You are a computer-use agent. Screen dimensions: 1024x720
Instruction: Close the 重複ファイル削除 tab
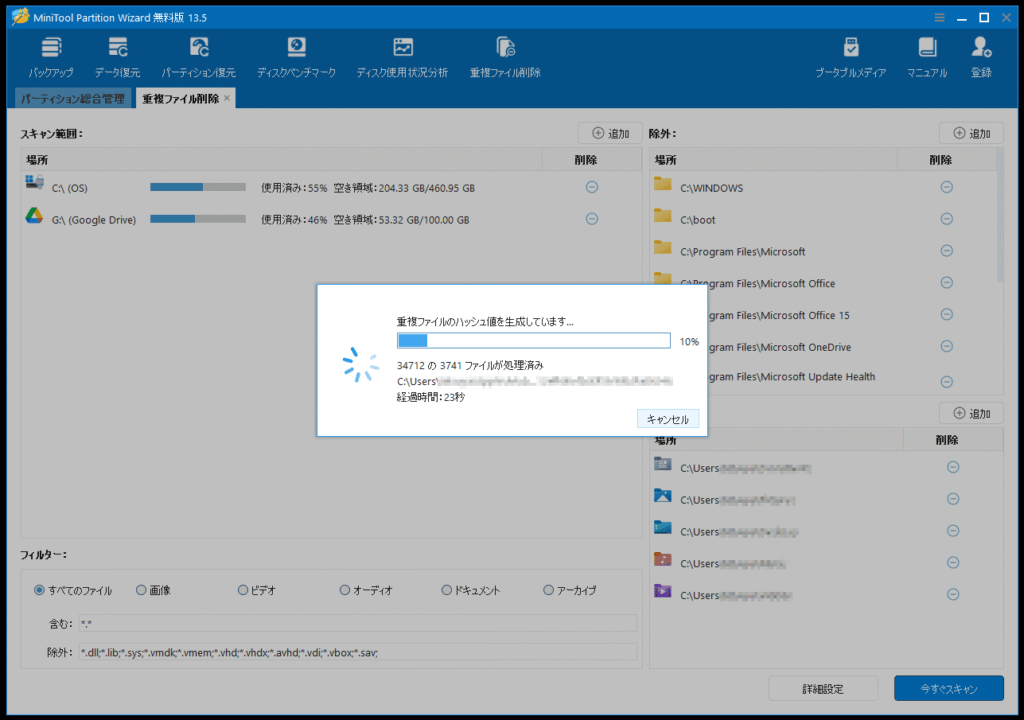pyautogui.click(x=227, y=98)
